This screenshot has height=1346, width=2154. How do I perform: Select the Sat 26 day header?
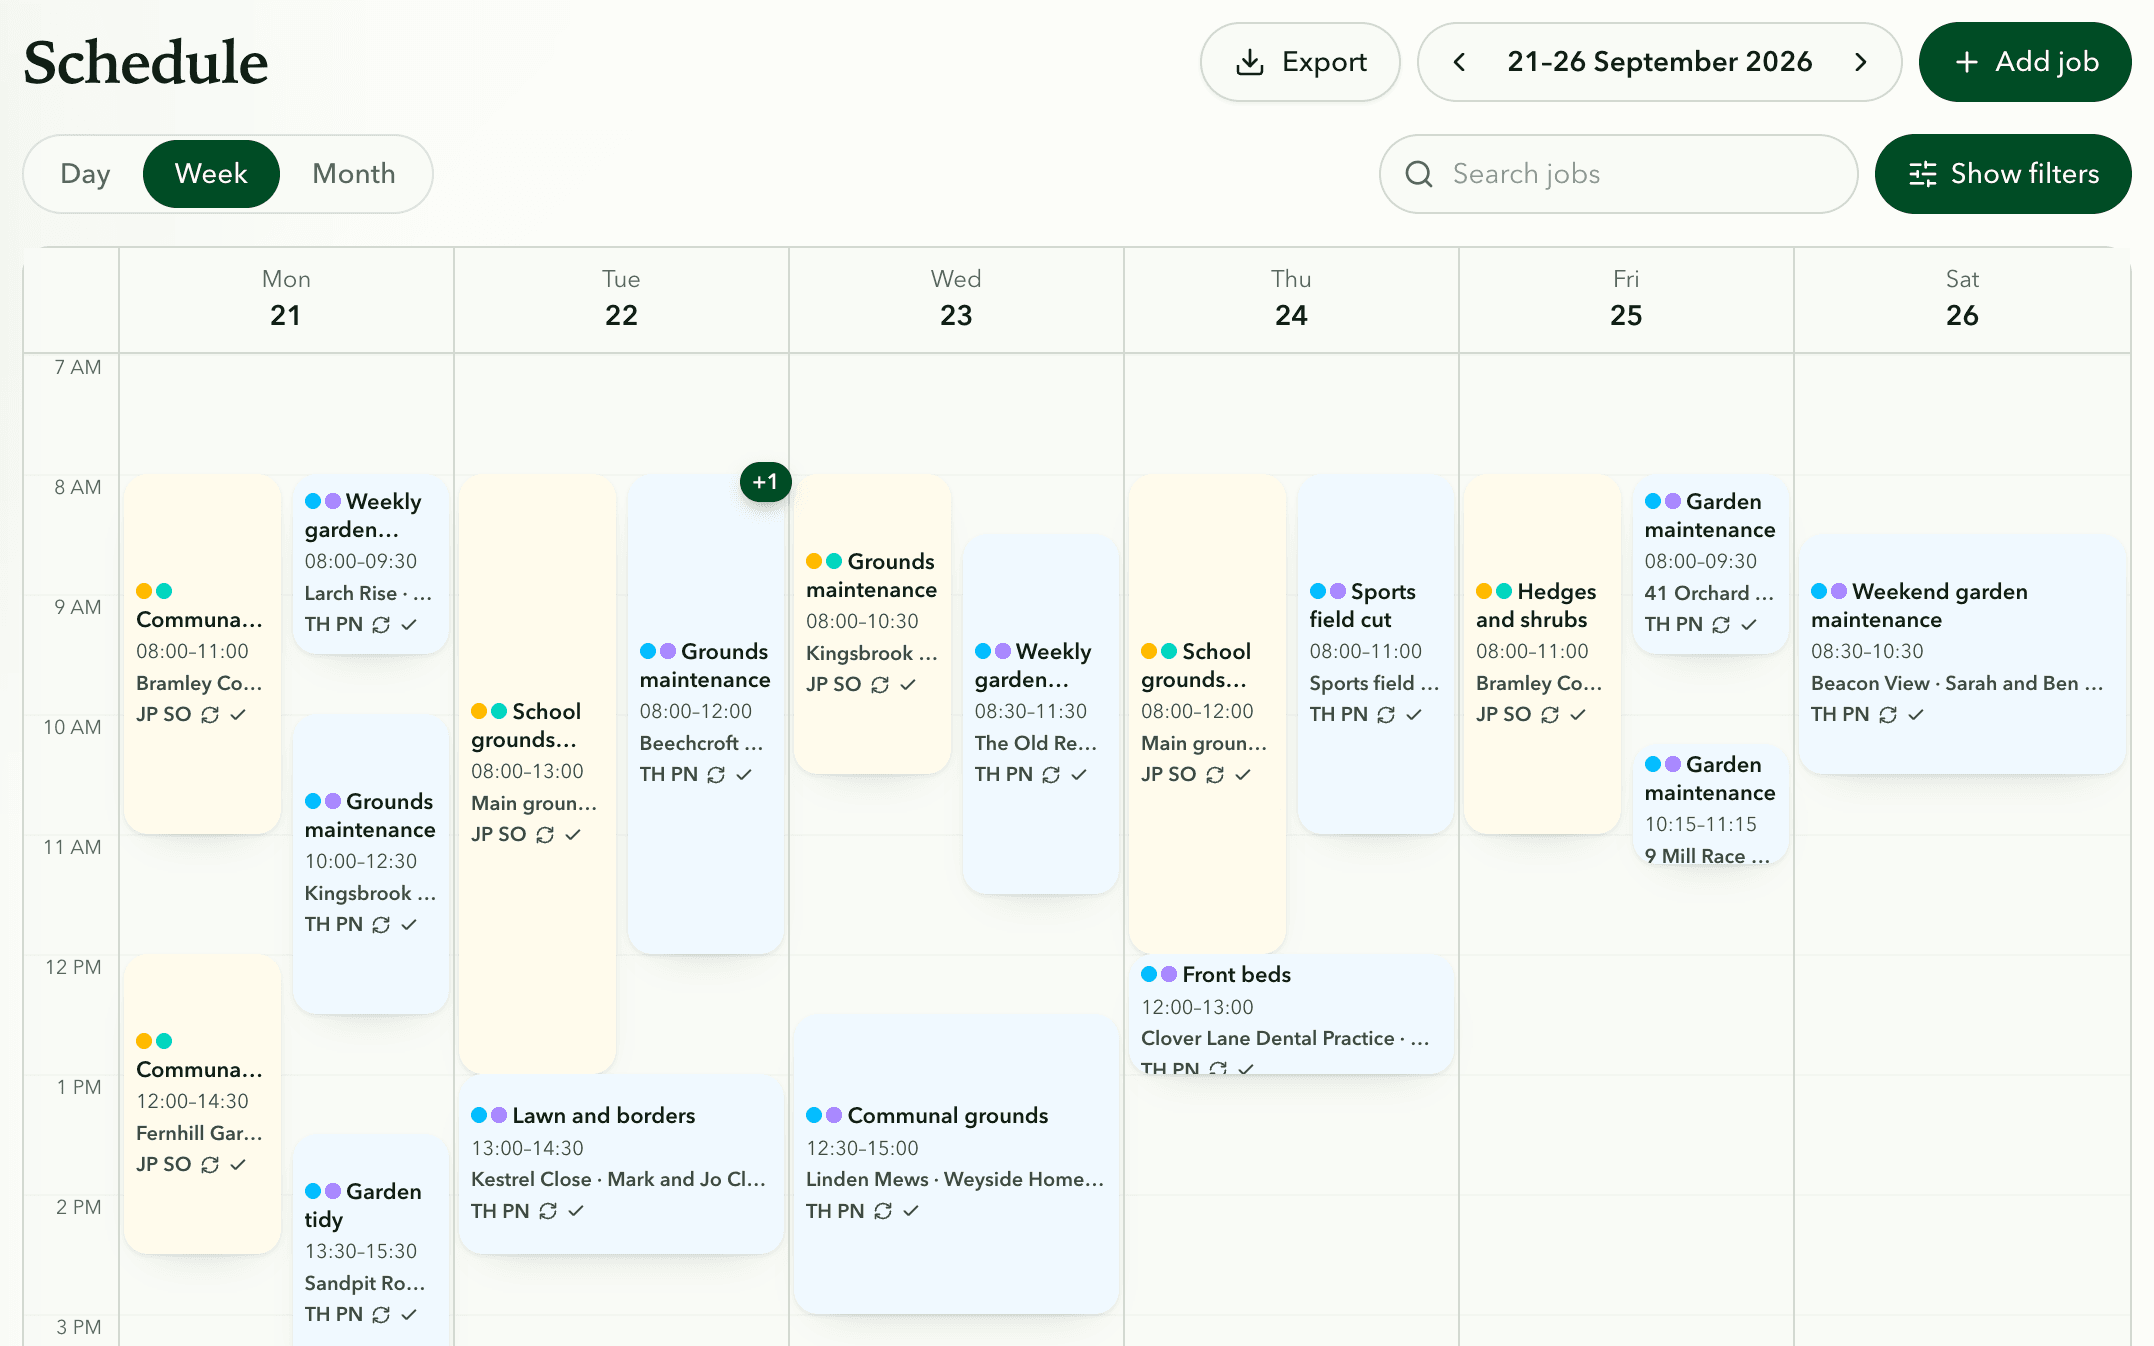point(1962,299)
